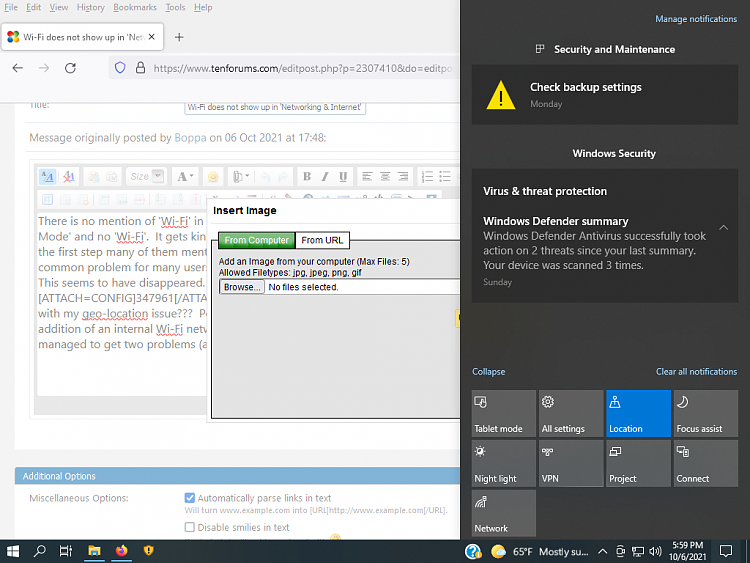Click the Bold formatting icon

(x=308, y=177)
